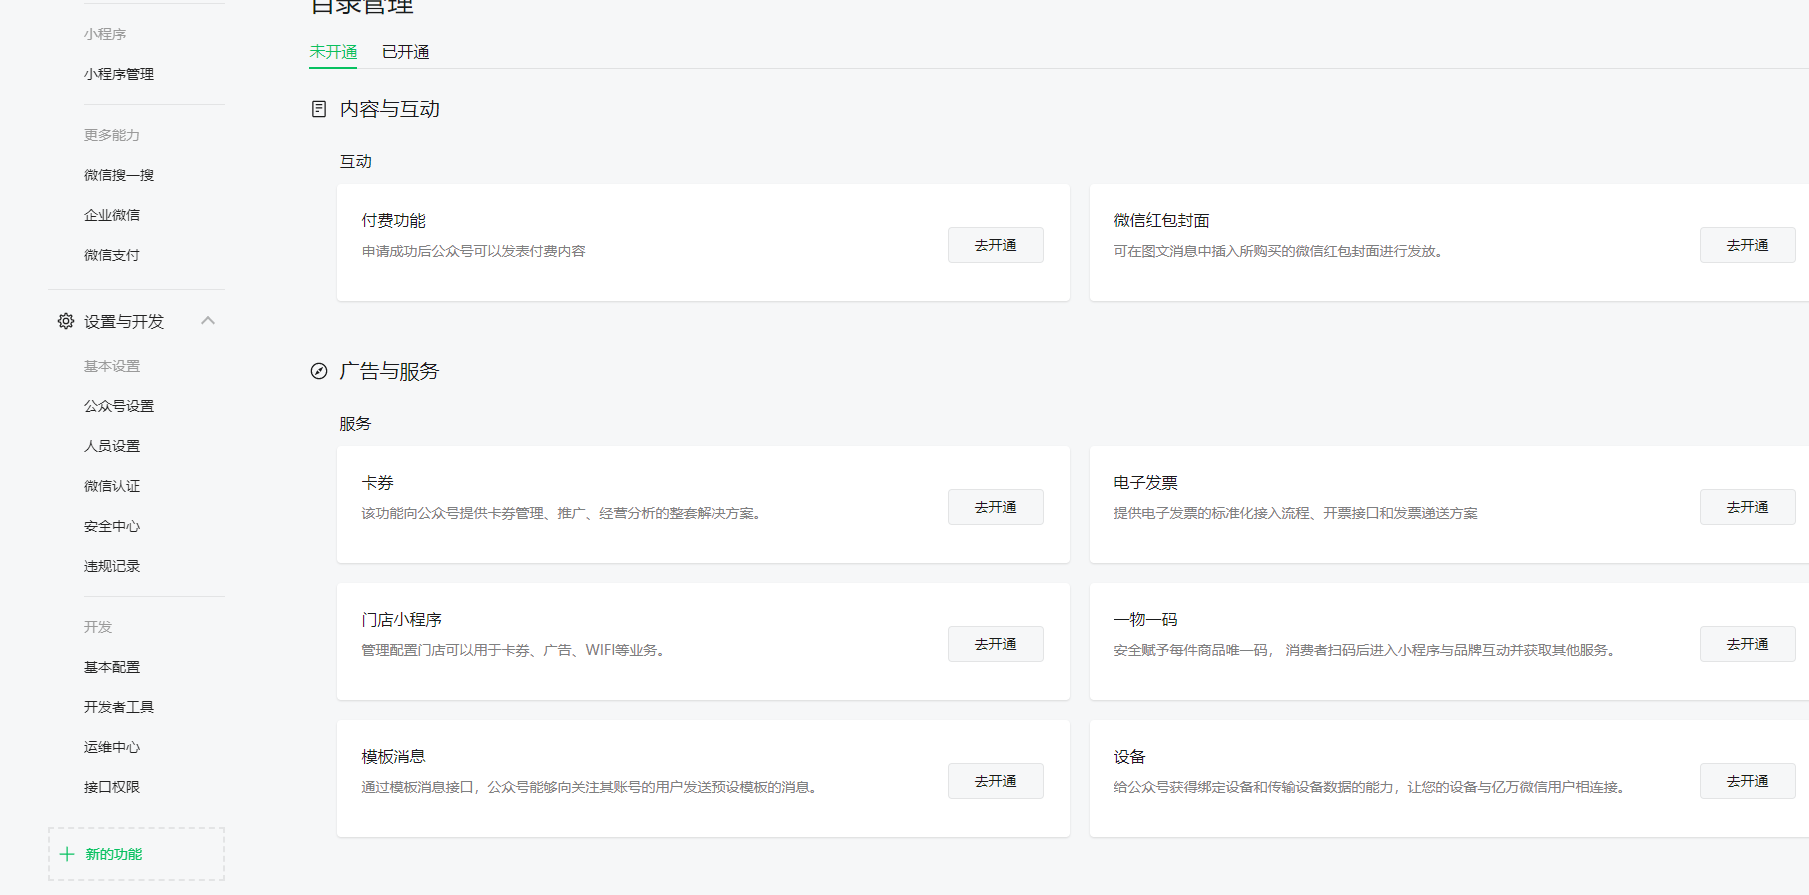Click the 基本设置 sidebar group label

112,366
